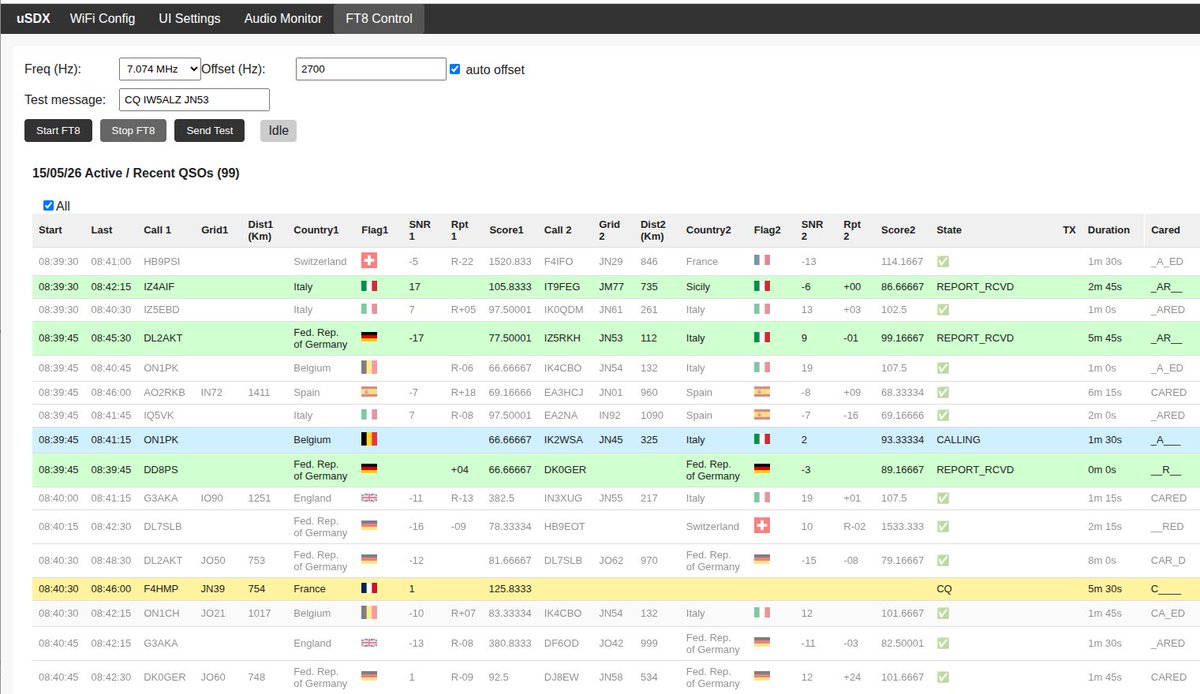Click the DF6OD callsign cell
This screenshot has width=1200, height=694.
(x=562, y=643)
